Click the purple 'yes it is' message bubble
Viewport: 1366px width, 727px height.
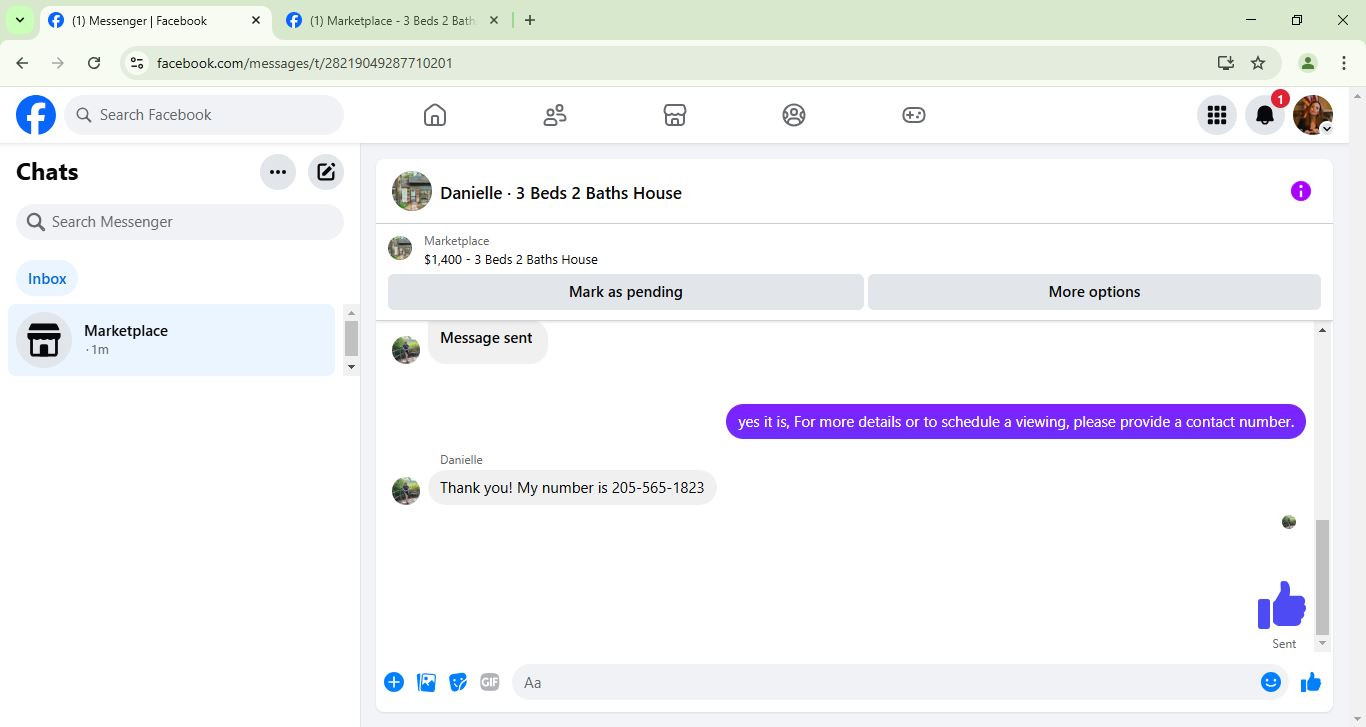pyautogui.click(x=1016, y=422)
